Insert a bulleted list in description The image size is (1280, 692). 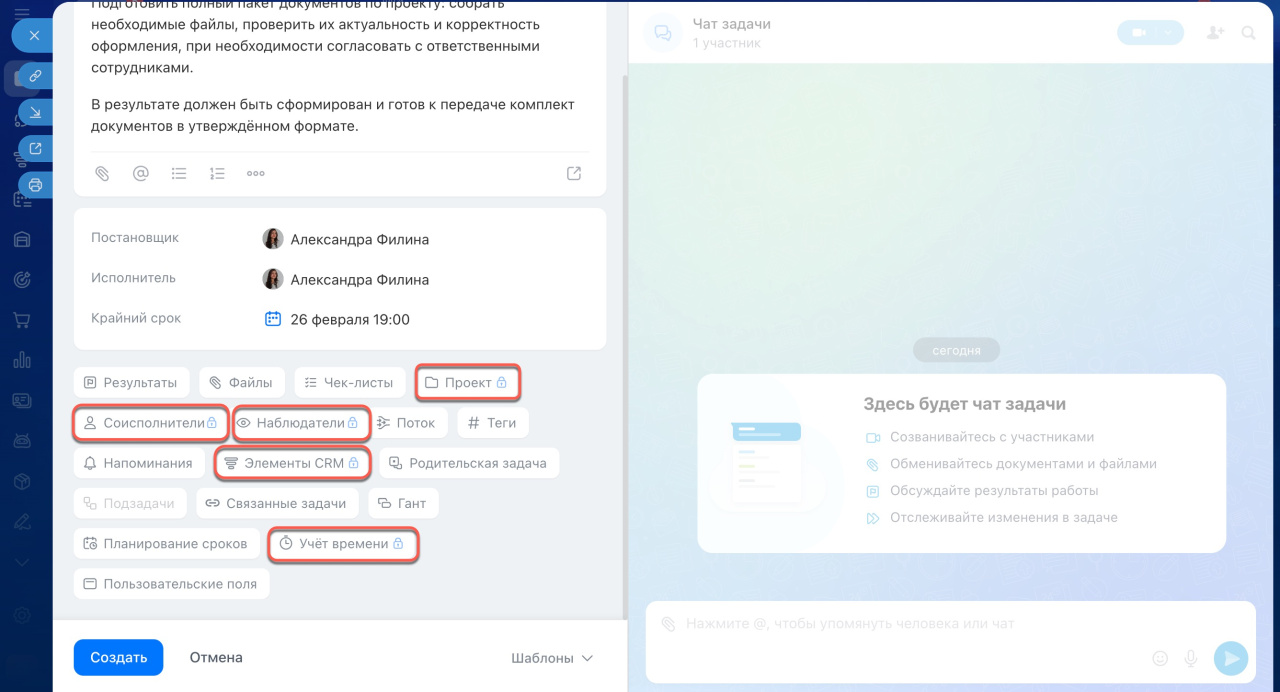click(x=179, y=173)
